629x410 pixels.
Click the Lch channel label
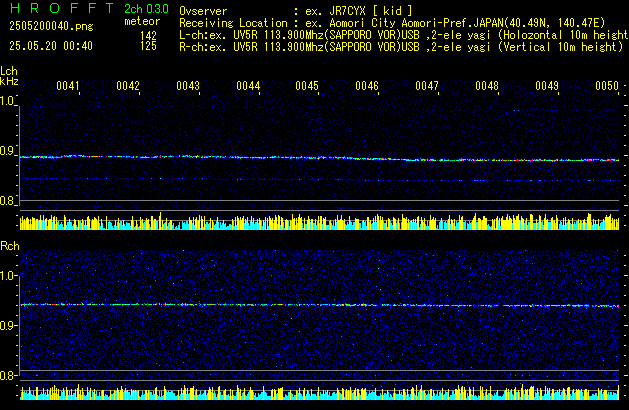9,71
